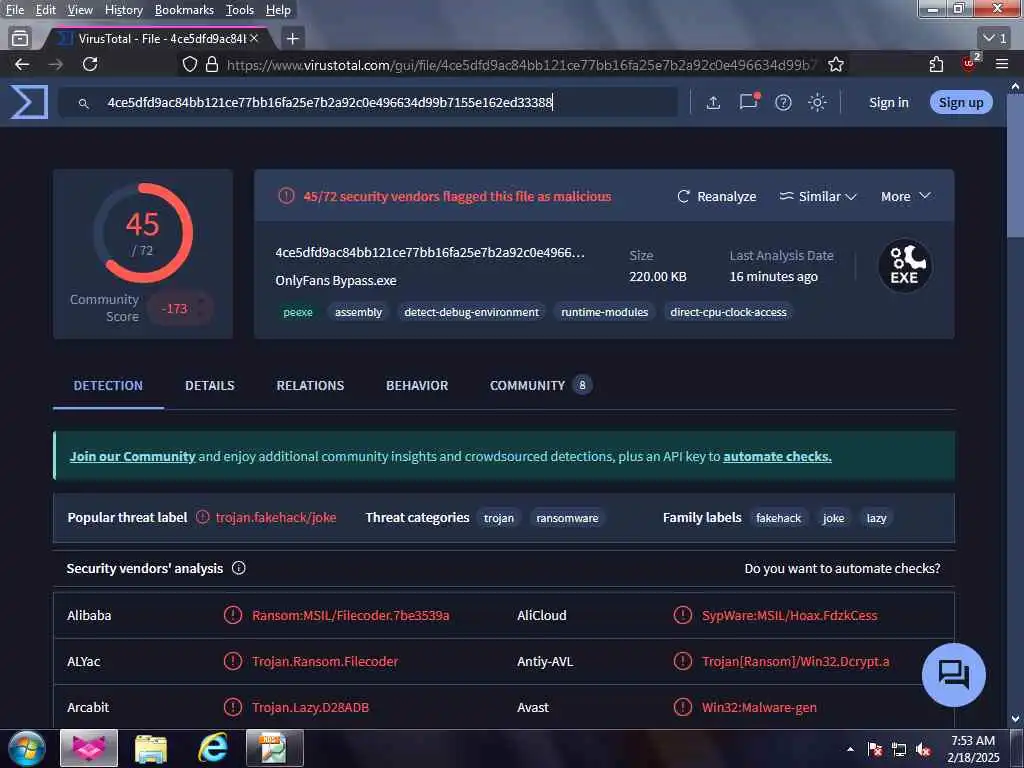The image size is (1024, 768).
Task: Select the DETECTION tab
Action: pyautogui.click(x=108, y=385)
